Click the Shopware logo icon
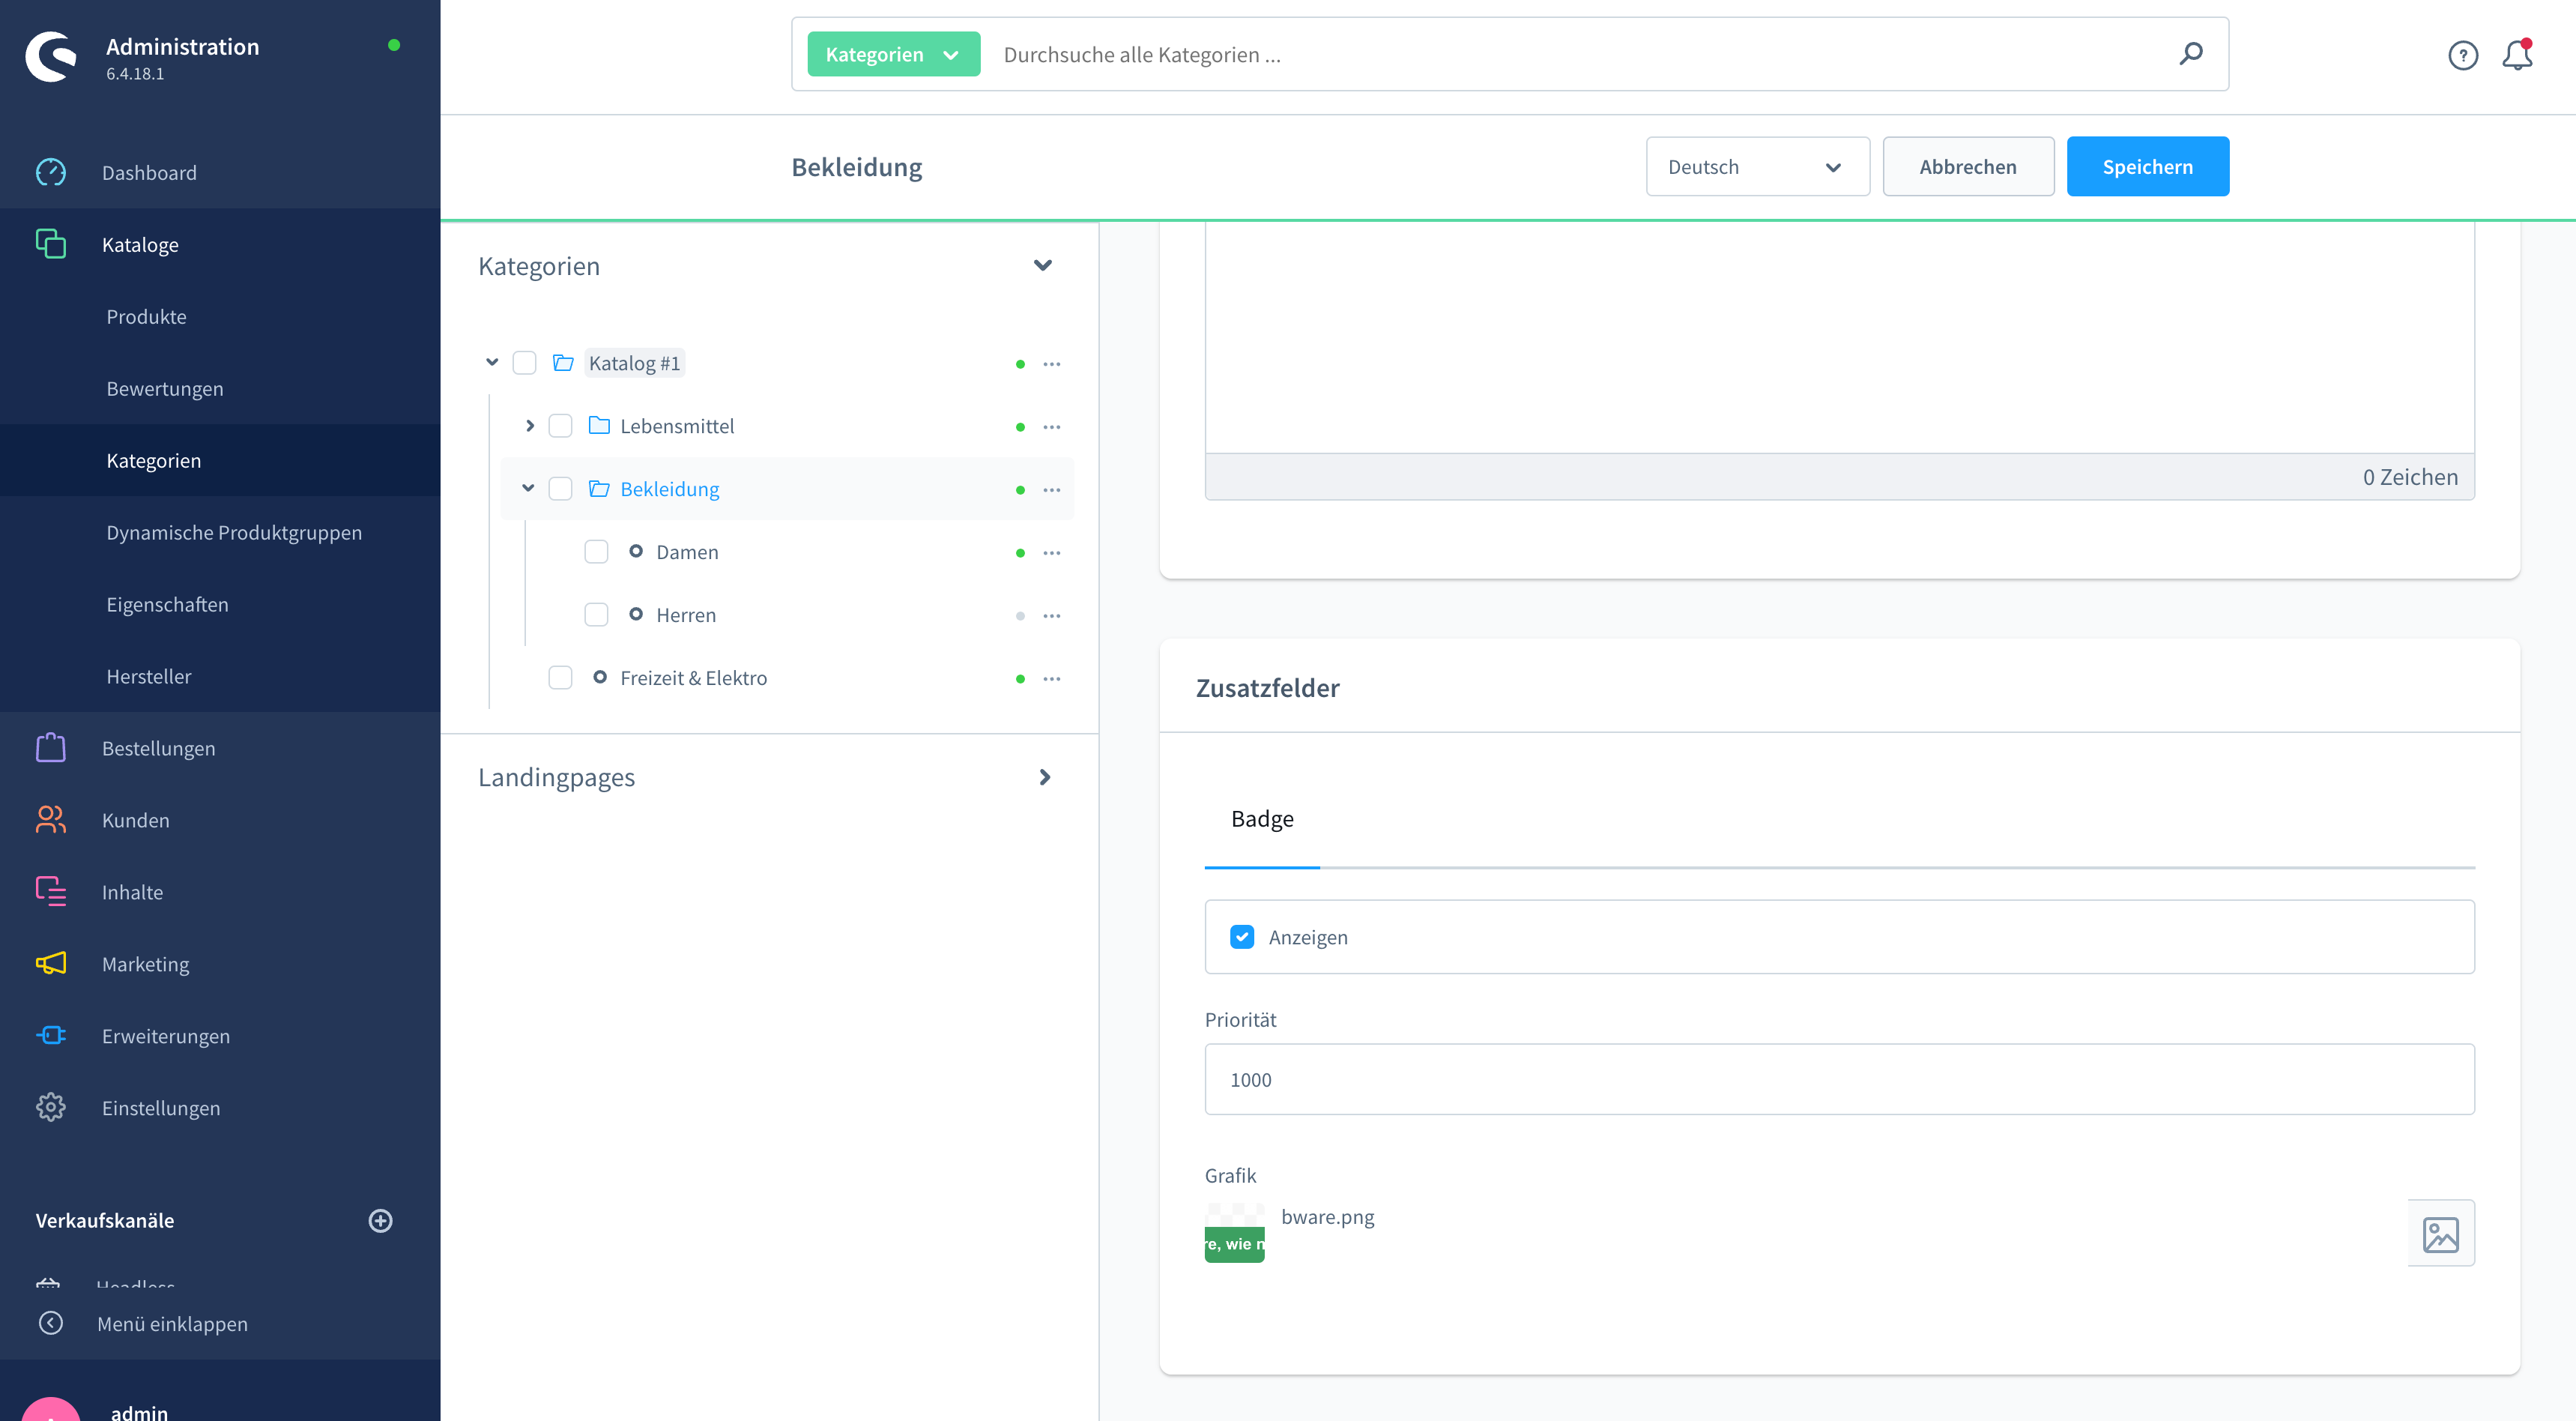Image resolution: width=2576 pixels, height=1421 pixels. (51, 57)
